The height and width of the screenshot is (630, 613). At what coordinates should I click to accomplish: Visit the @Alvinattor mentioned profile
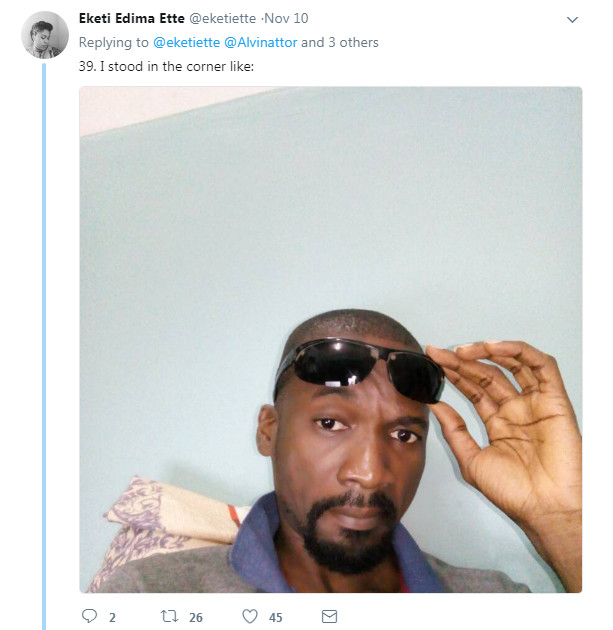(260, 43)
